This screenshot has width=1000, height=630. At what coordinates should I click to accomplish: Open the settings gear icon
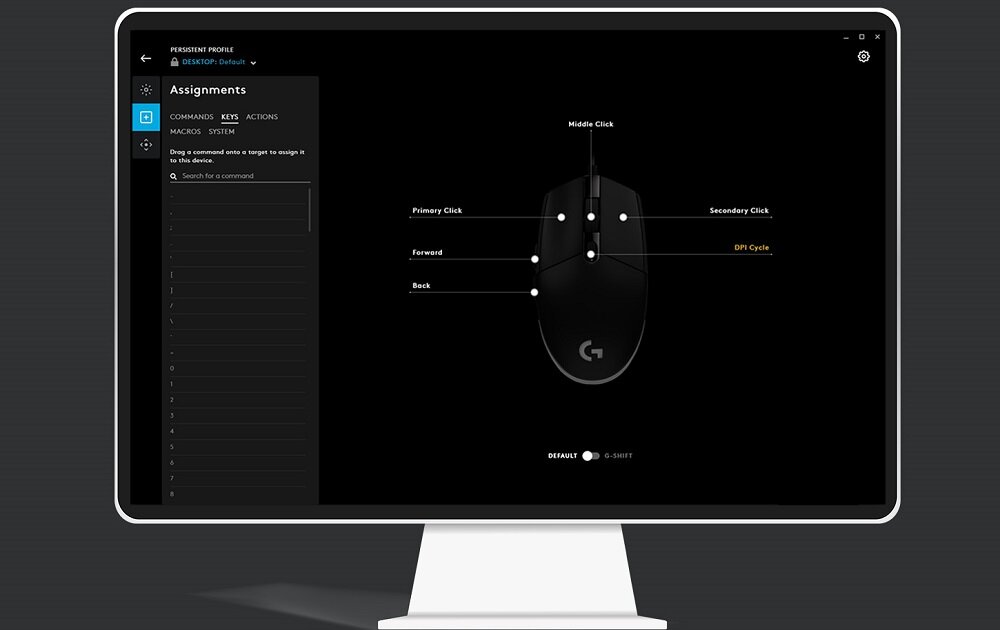point(864,57)
